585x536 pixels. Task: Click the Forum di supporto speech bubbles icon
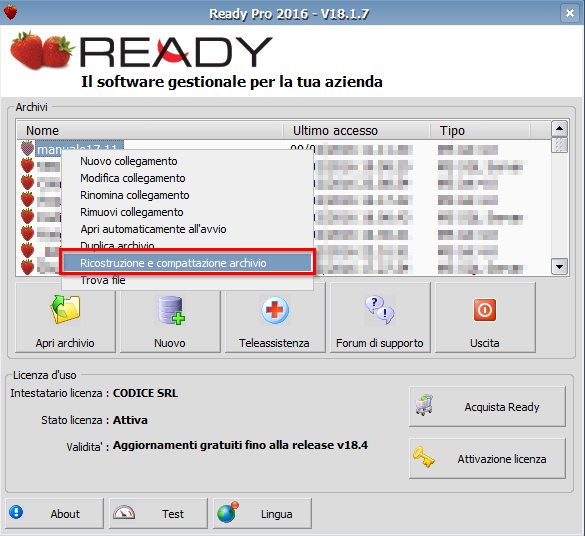pyautogui.click(x=380, y=310)
